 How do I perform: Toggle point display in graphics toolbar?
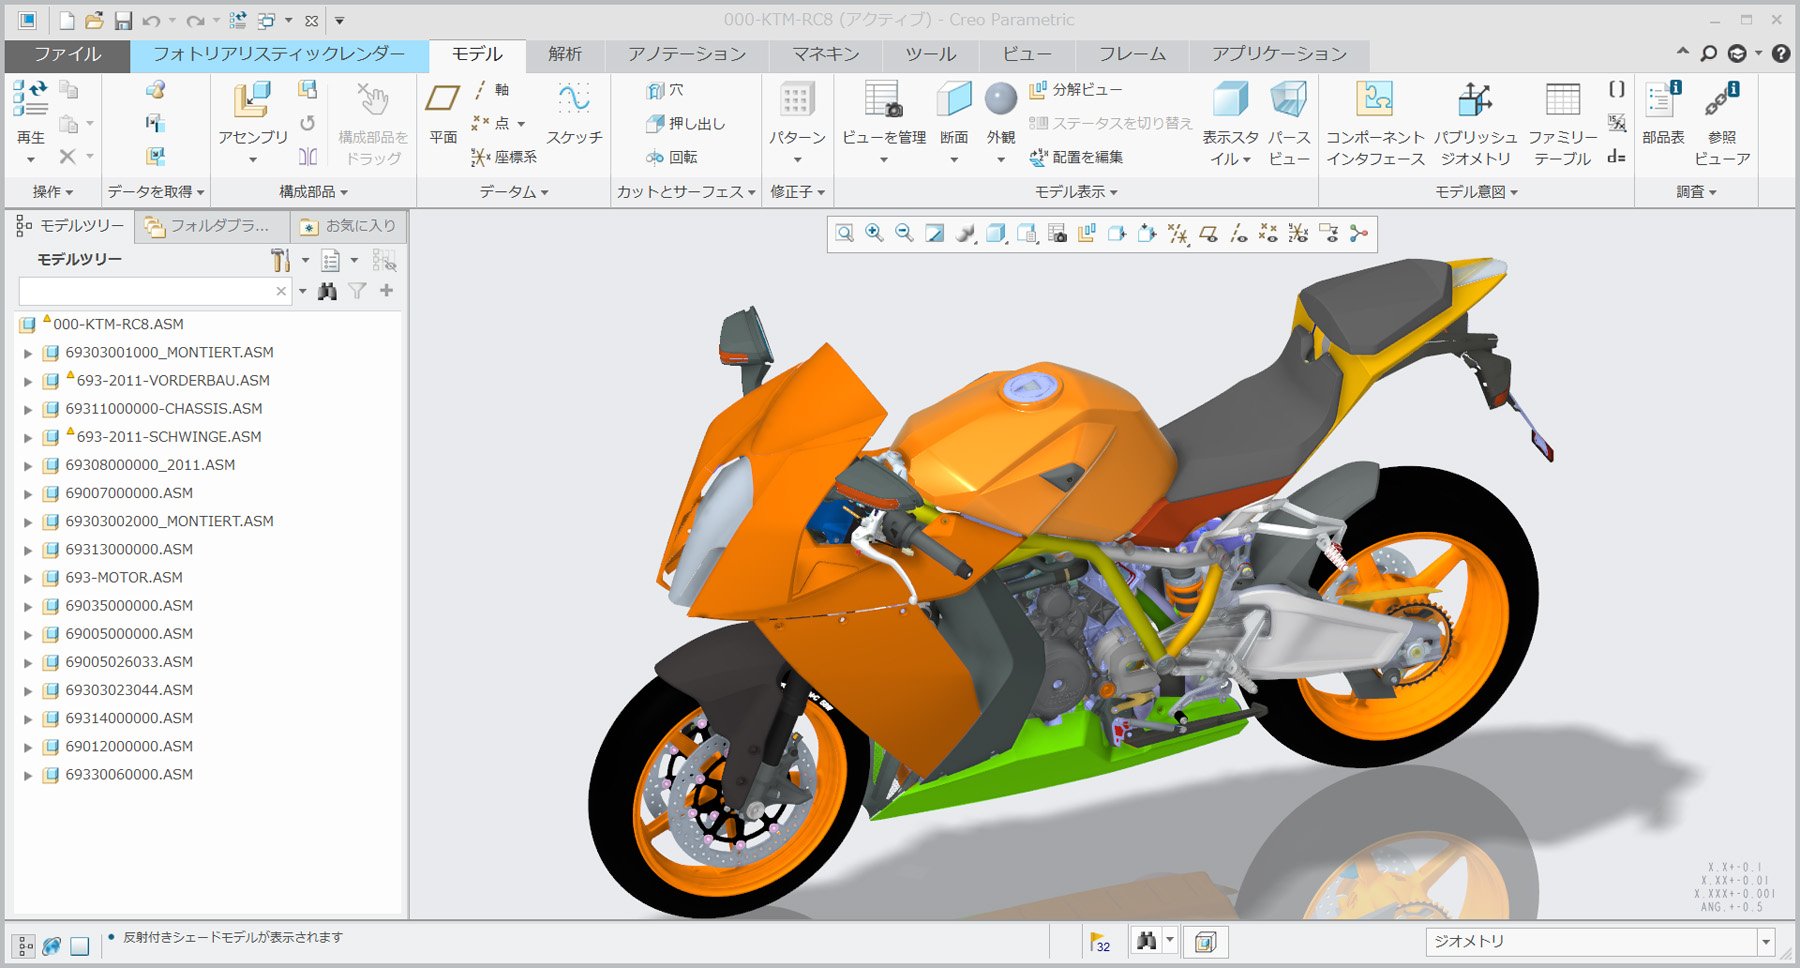pos(1268,234)
